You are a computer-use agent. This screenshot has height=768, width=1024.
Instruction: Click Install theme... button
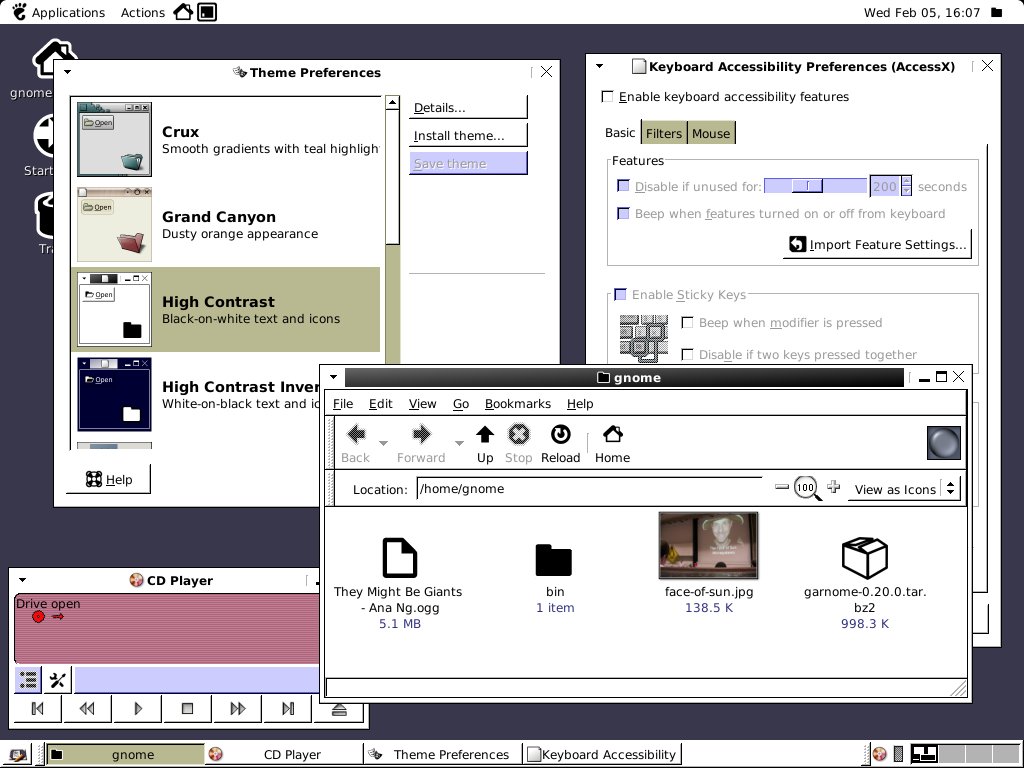pyautogui.click(x=468, y=136)
